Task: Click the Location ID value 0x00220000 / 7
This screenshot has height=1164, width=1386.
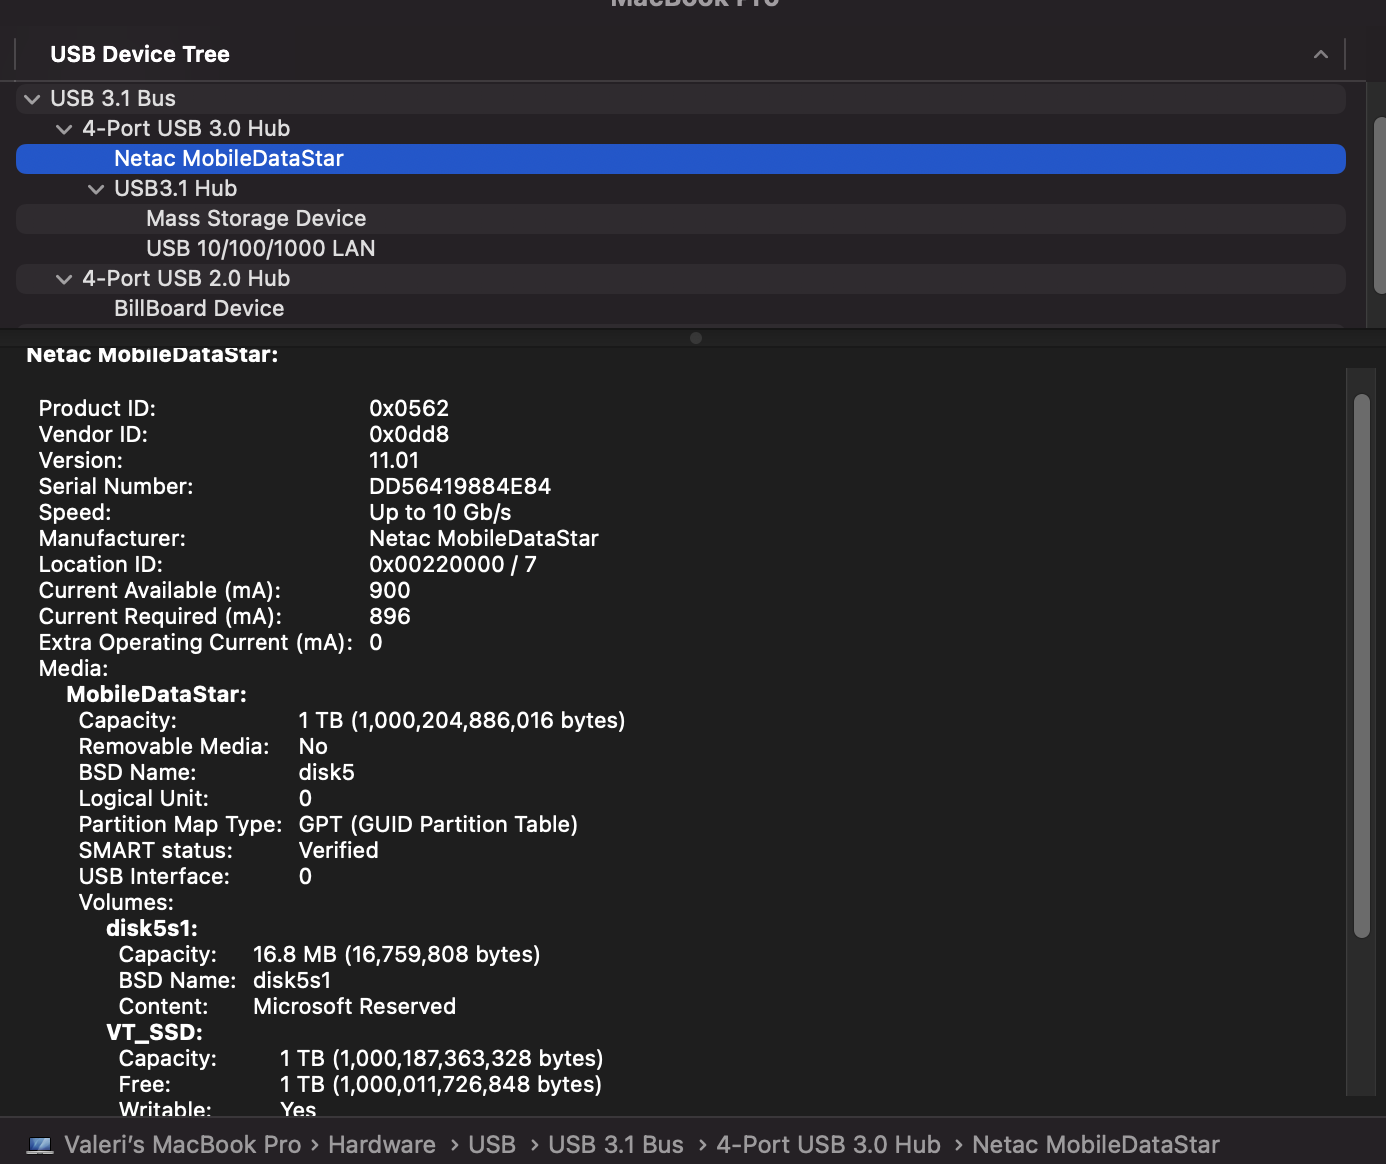Action: click(453, 565)
